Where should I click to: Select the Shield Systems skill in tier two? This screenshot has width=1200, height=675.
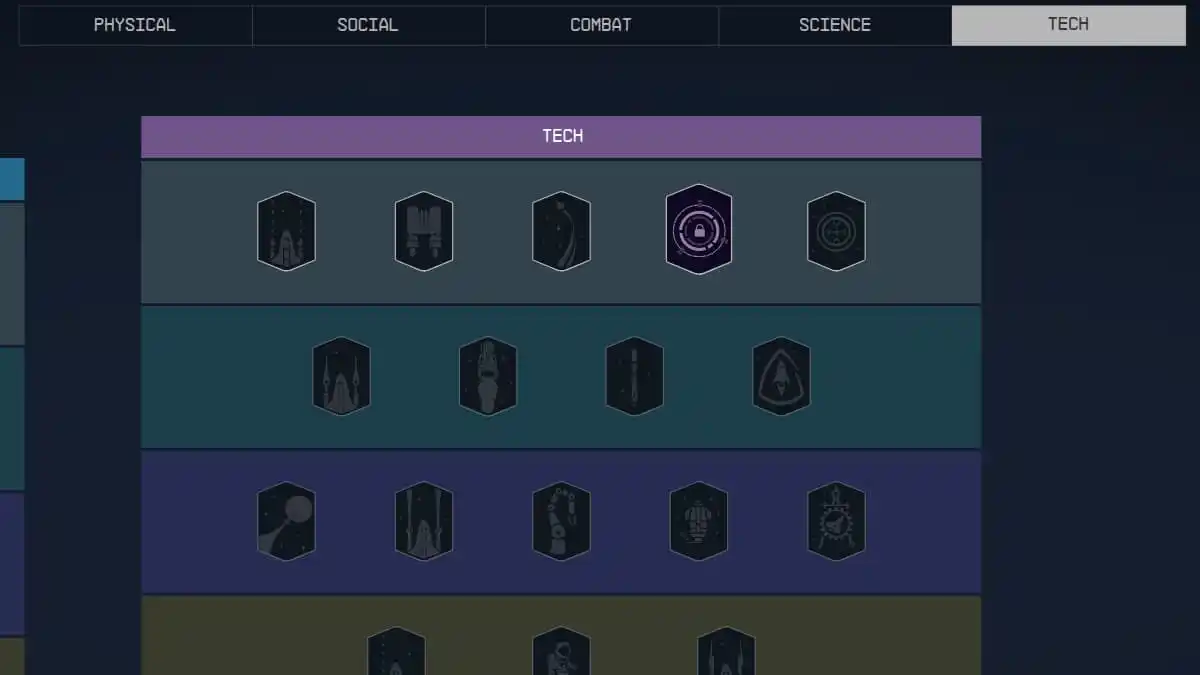click(781, 375)
